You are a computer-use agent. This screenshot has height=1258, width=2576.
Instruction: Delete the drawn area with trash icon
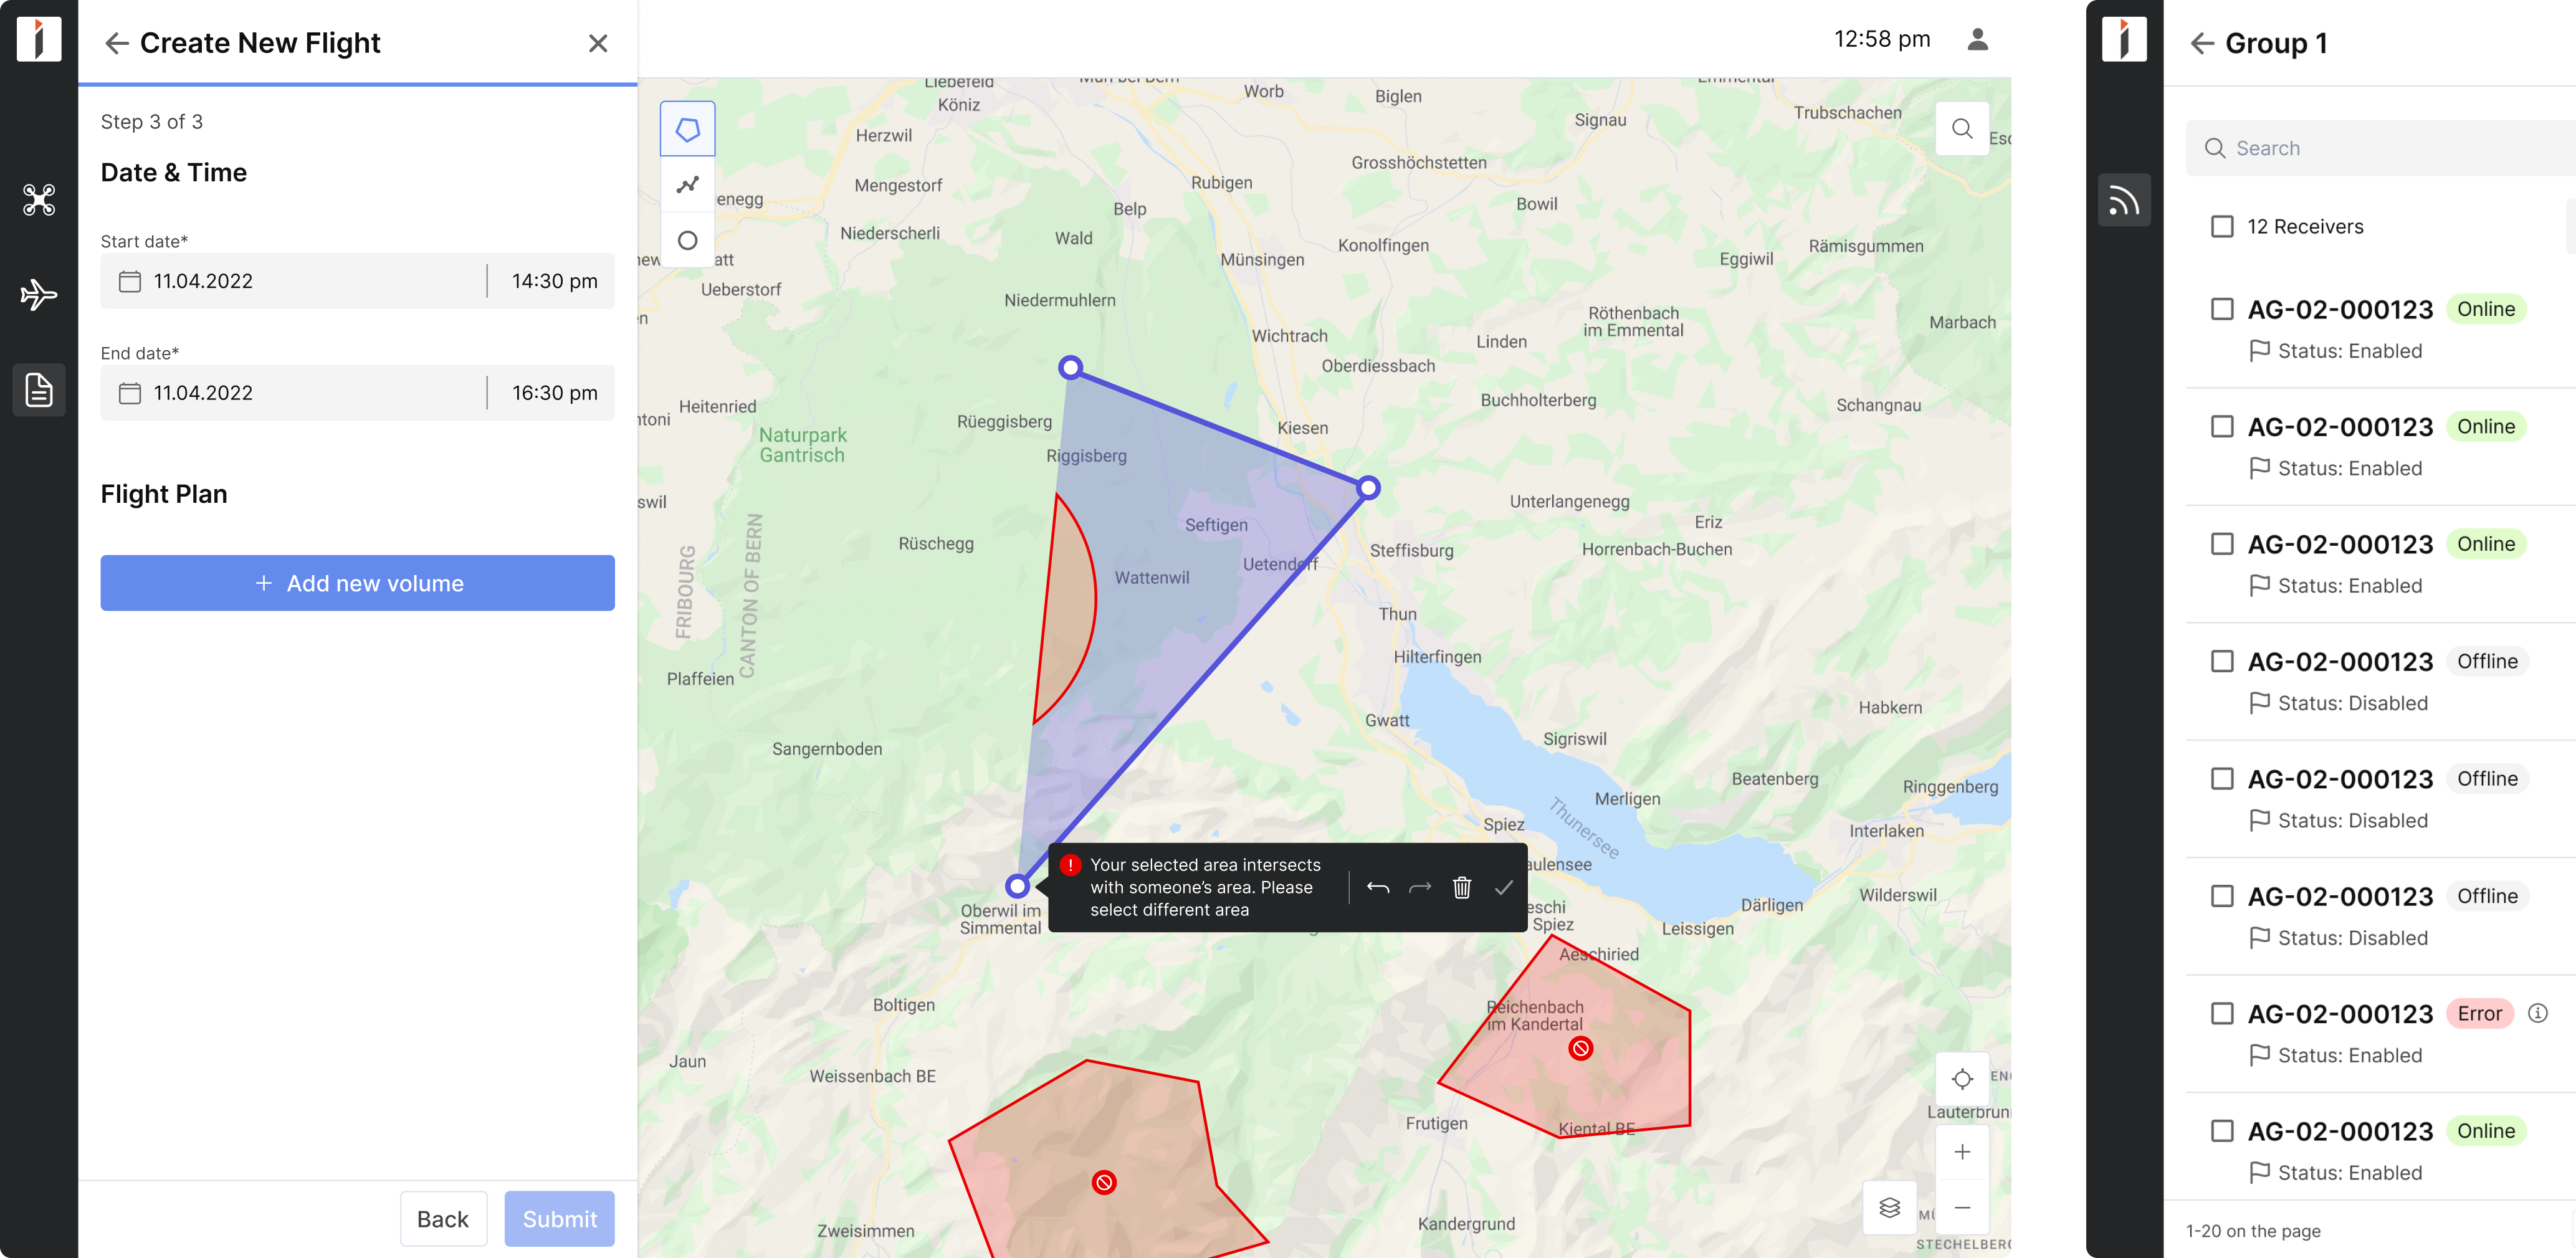(x=1461, y=887)
